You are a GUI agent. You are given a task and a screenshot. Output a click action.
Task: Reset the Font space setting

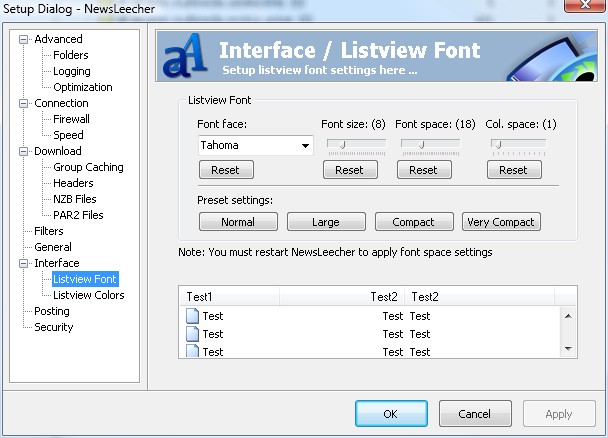(x=424, y=170)
